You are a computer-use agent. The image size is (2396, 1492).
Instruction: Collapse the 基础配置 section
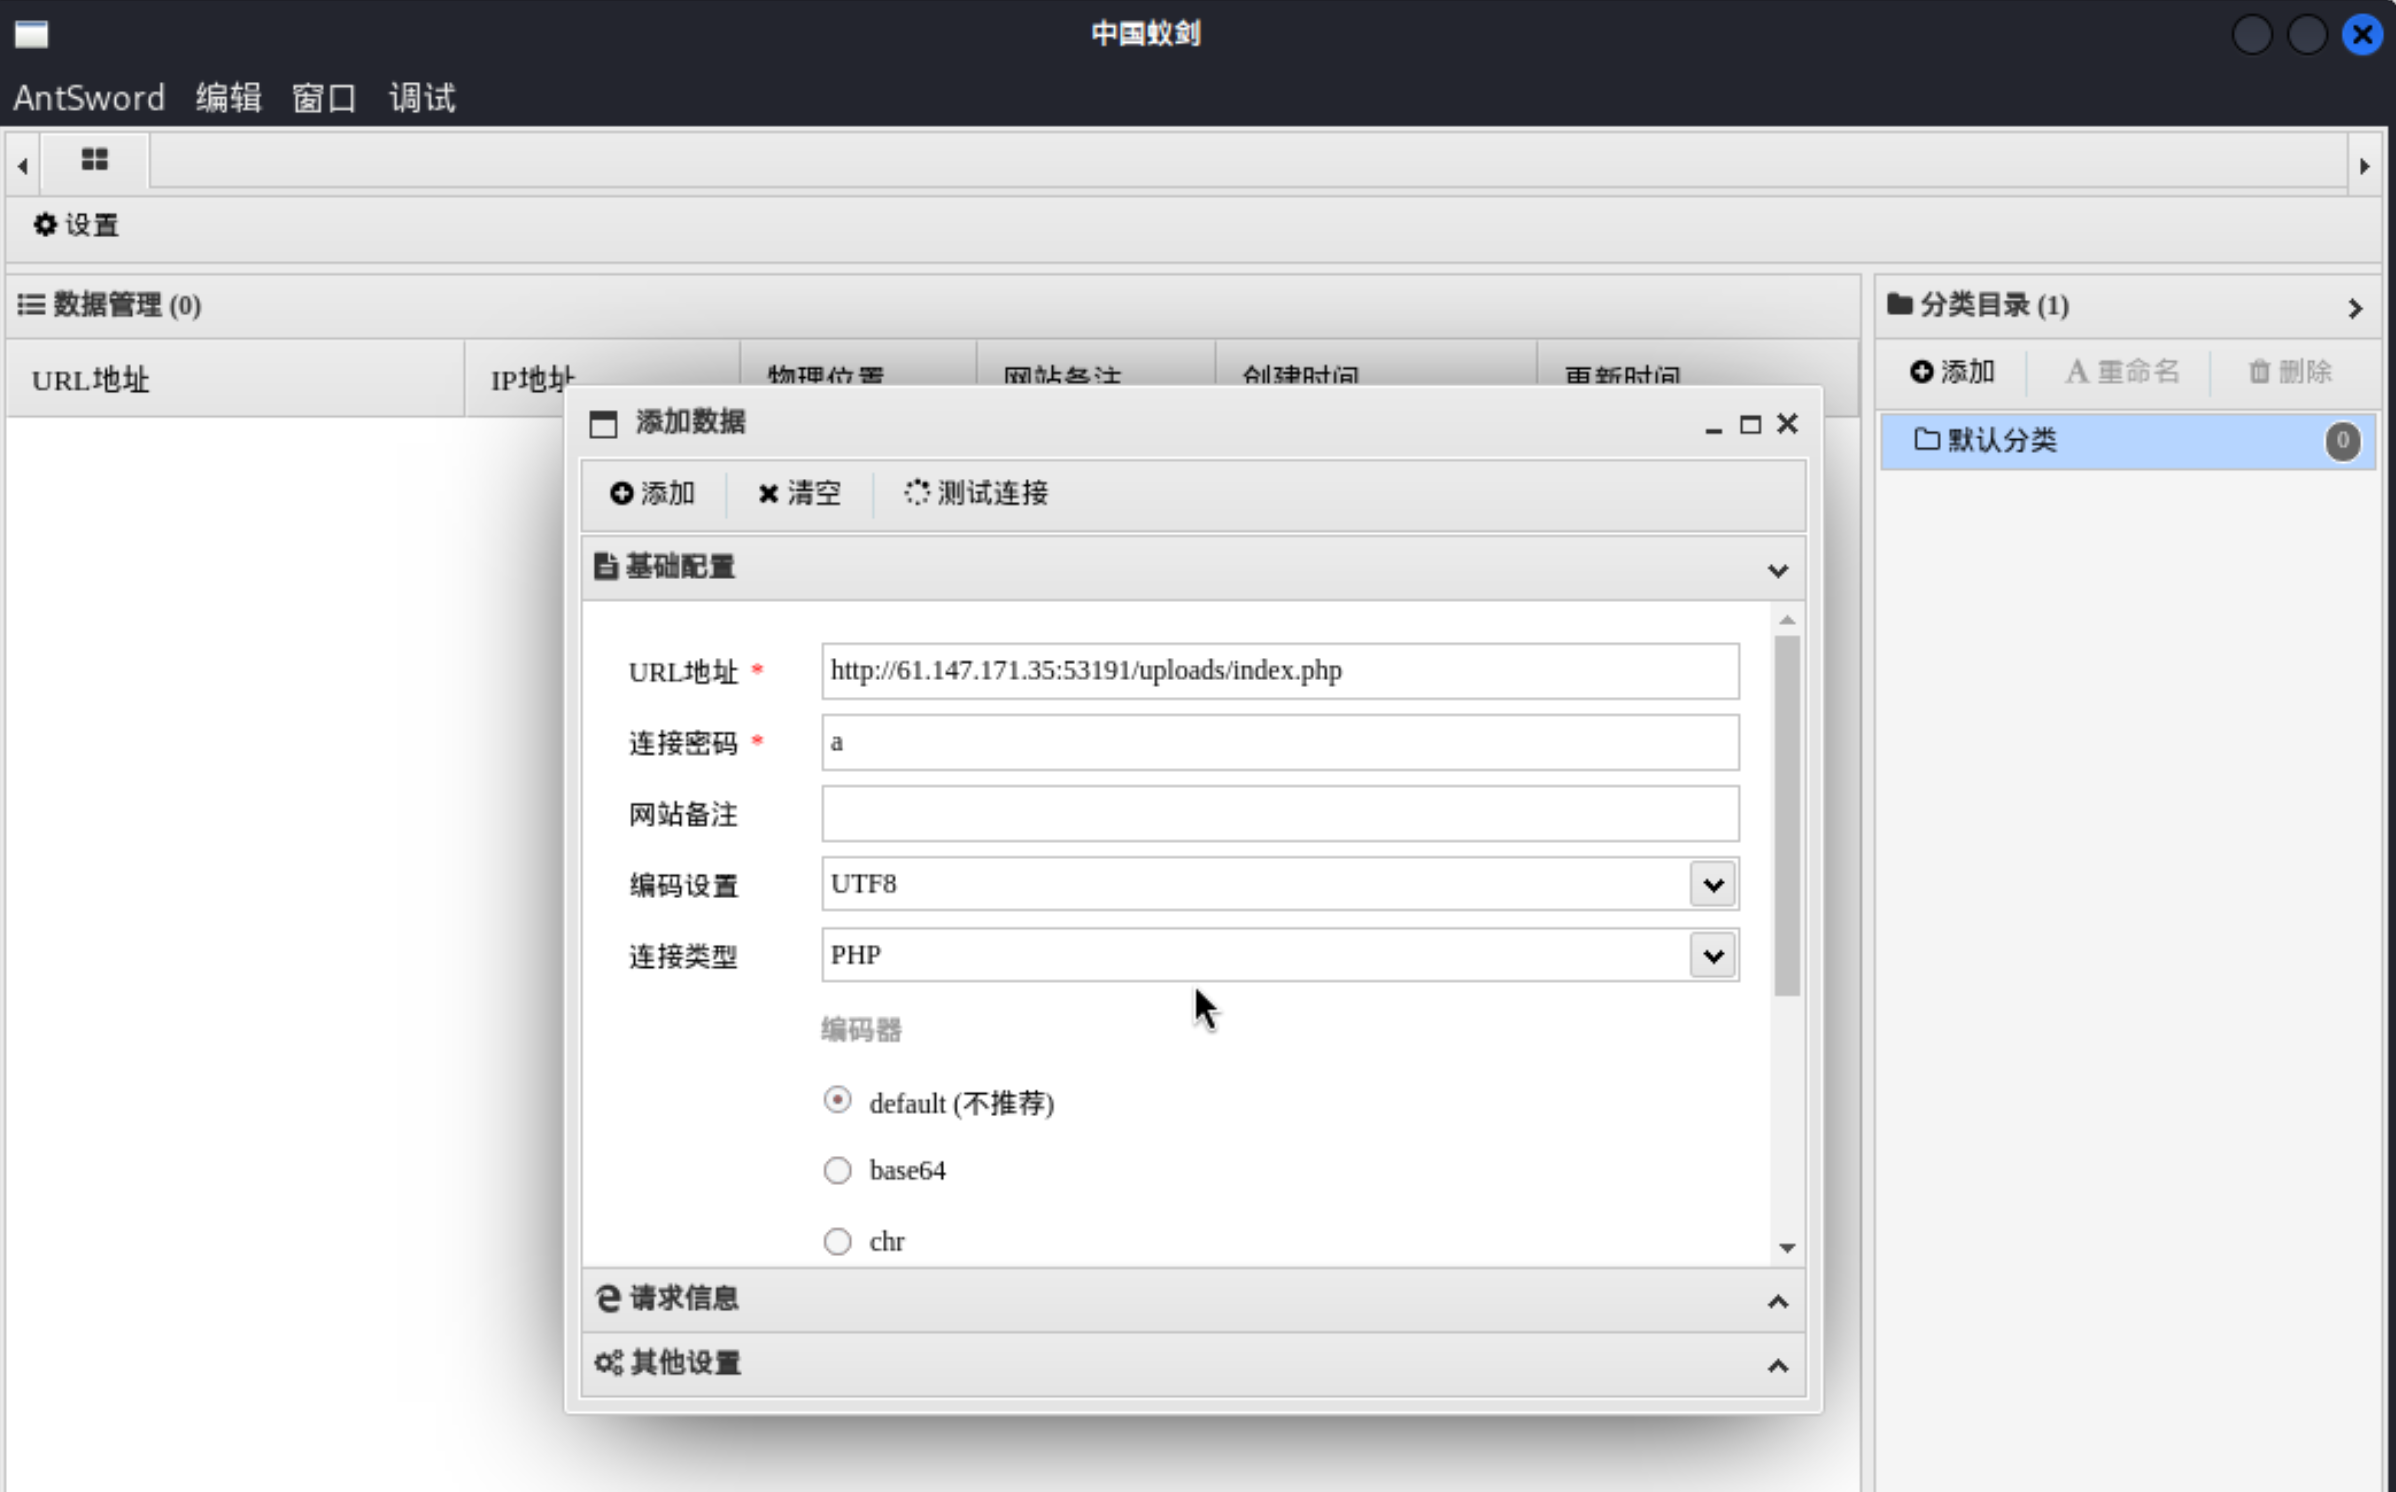[x=1777, y=570]
